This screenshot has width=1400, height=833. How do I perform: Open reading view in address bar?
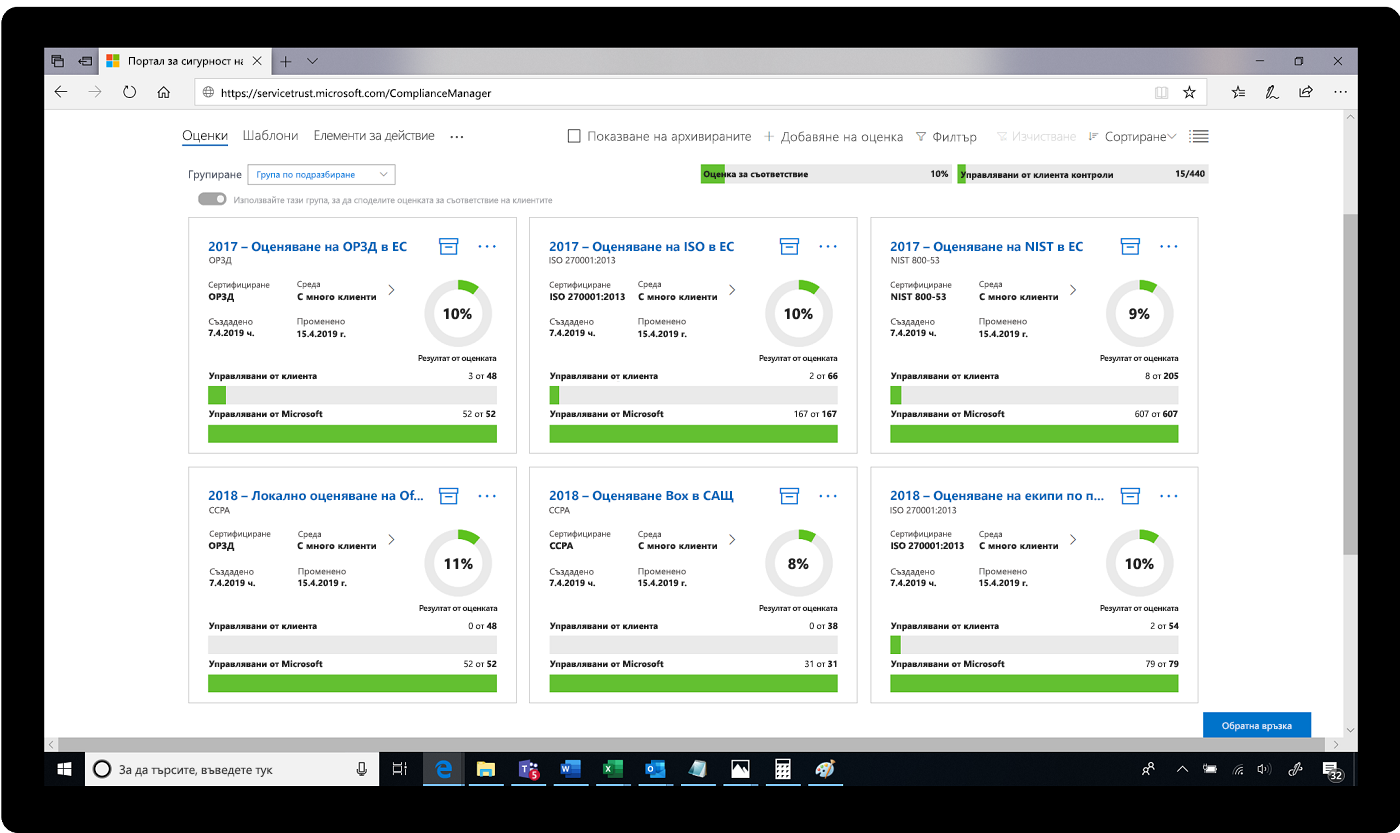1161,92
